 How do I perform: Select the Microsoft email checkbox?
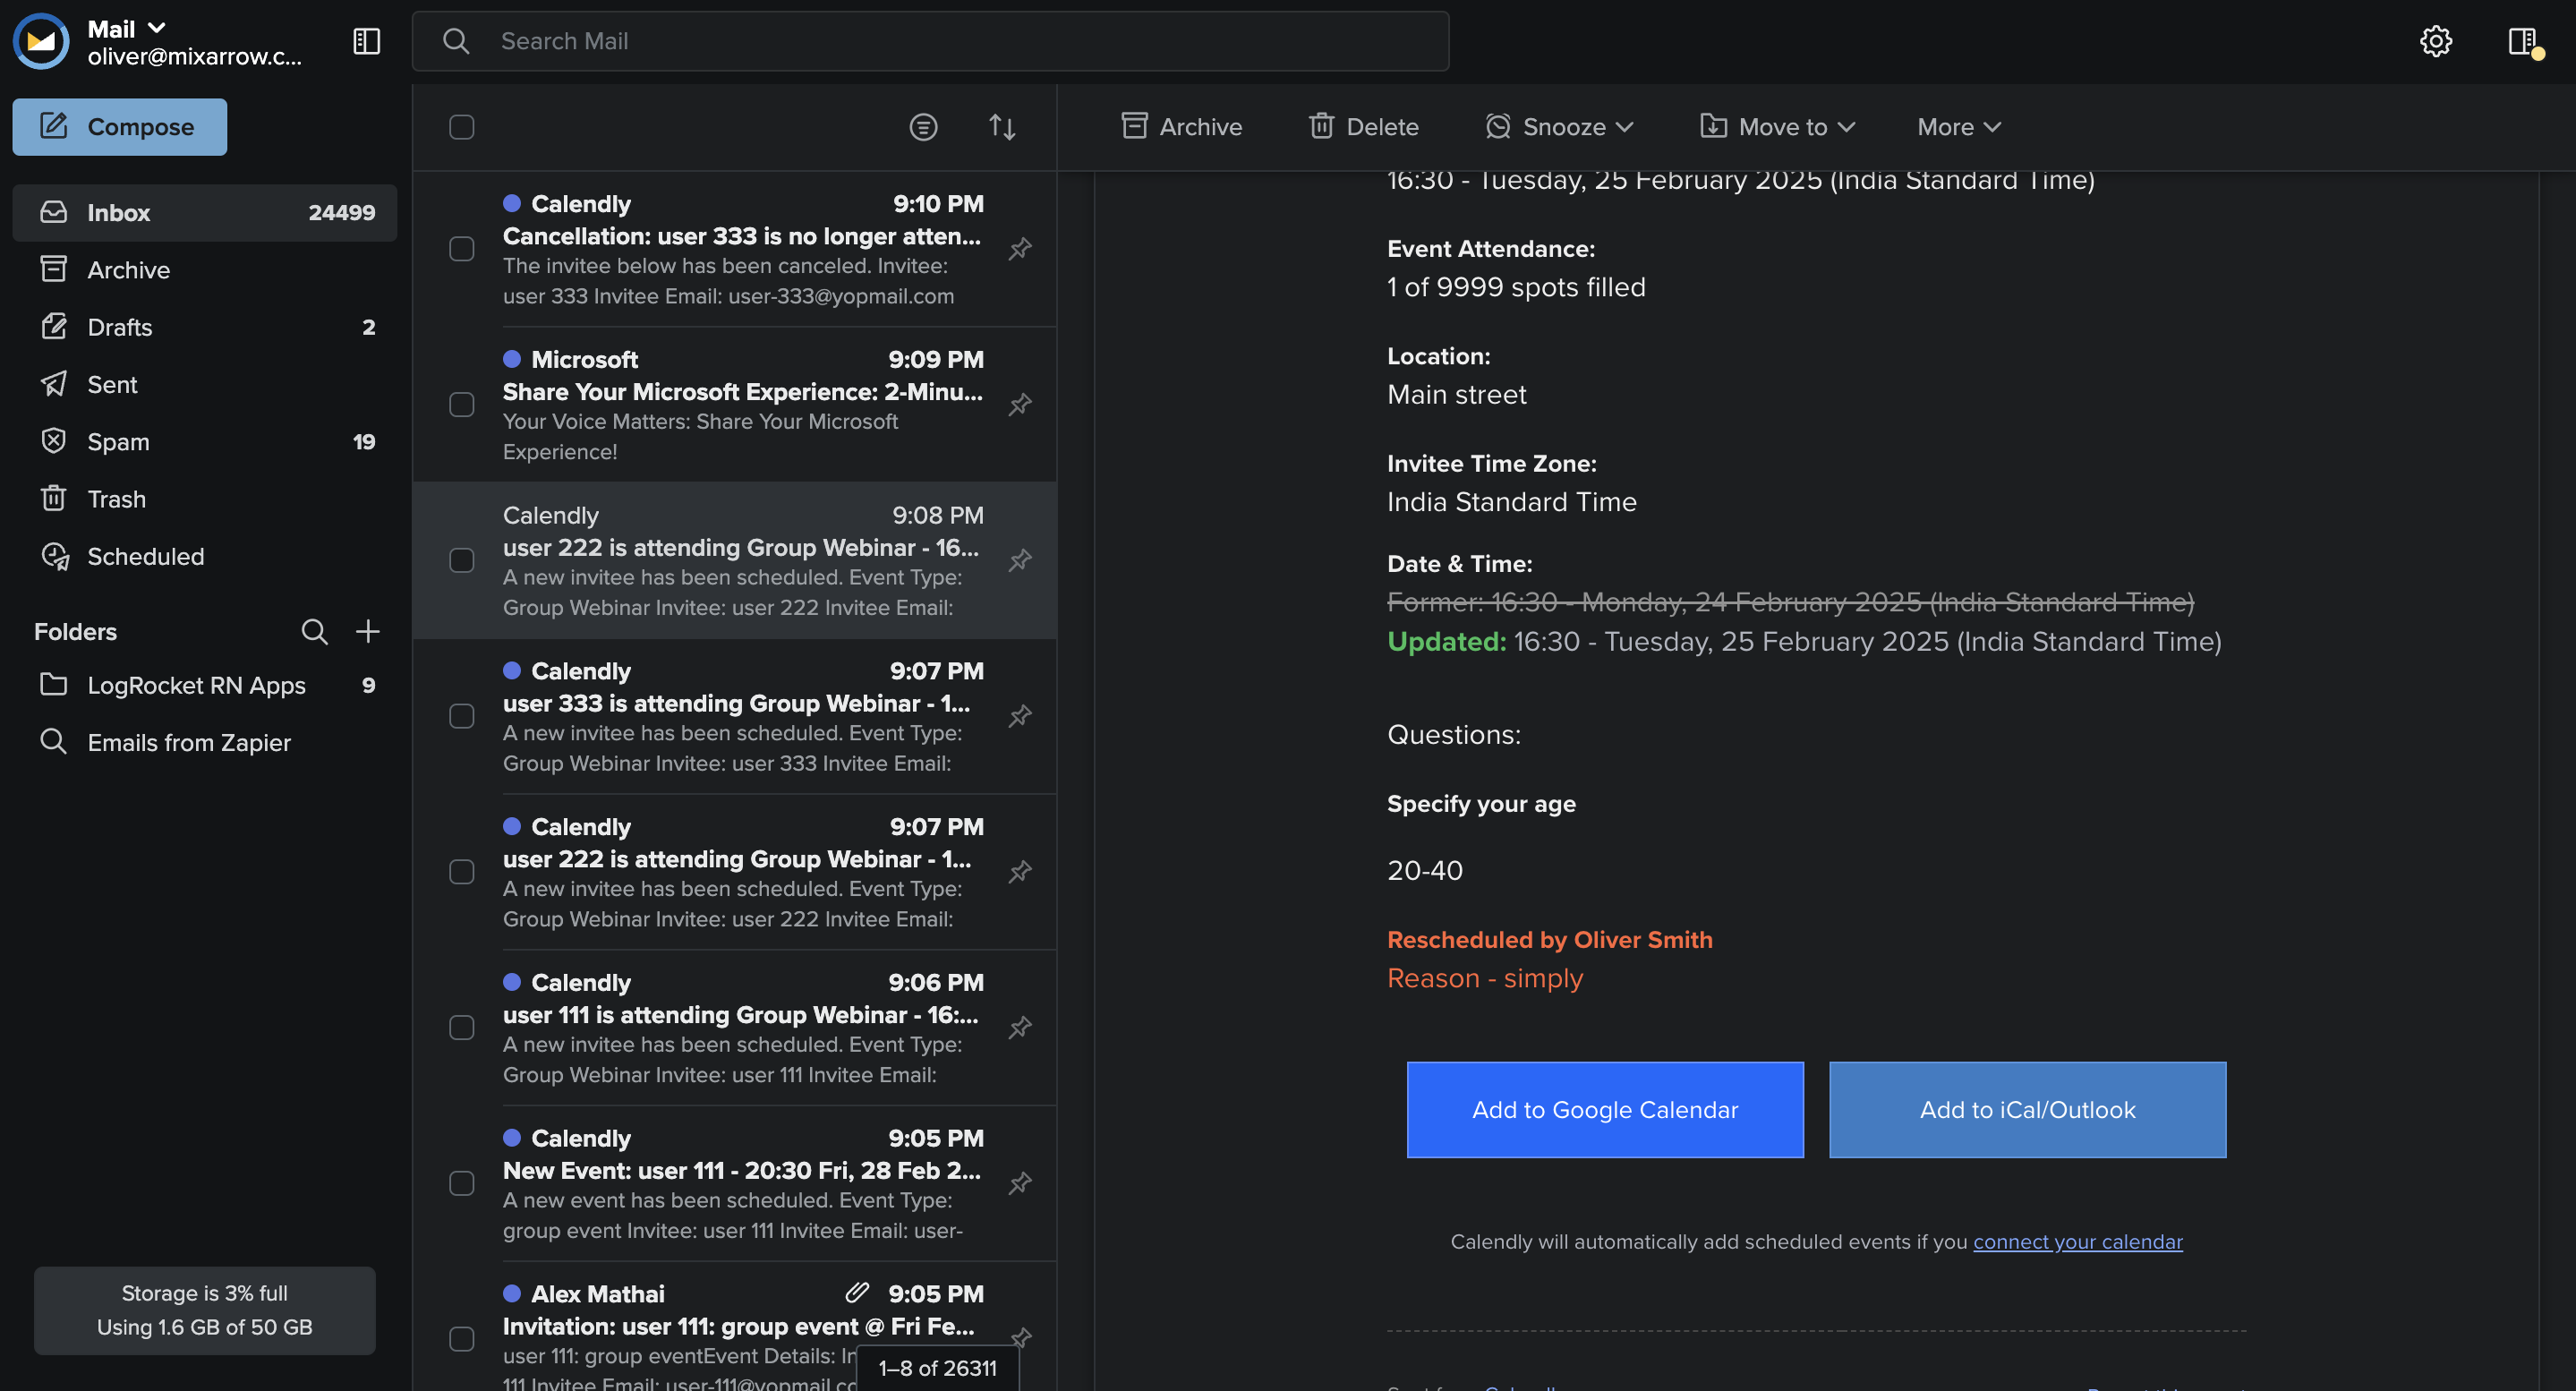point(461,405)
